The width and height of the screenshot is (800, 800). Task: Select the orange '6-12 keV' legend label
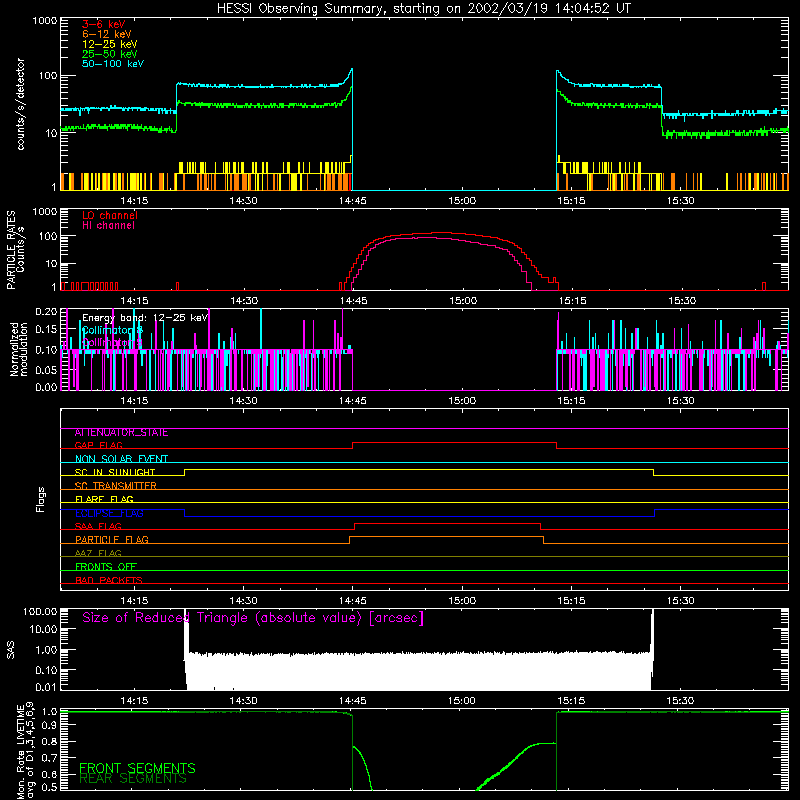pyautogui.click(x=107, y=34)
